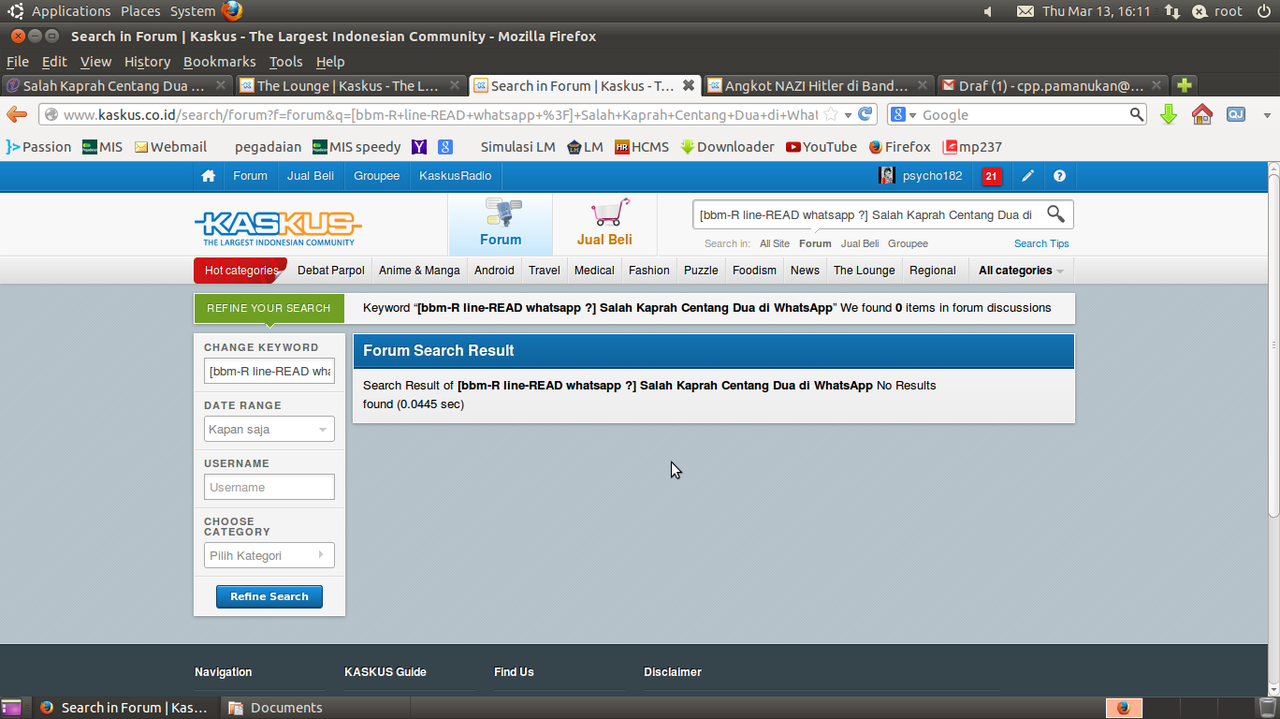Open the Regional category
Image resolution: width=1280 pixels, height=719 pixels.
point(933,270)
